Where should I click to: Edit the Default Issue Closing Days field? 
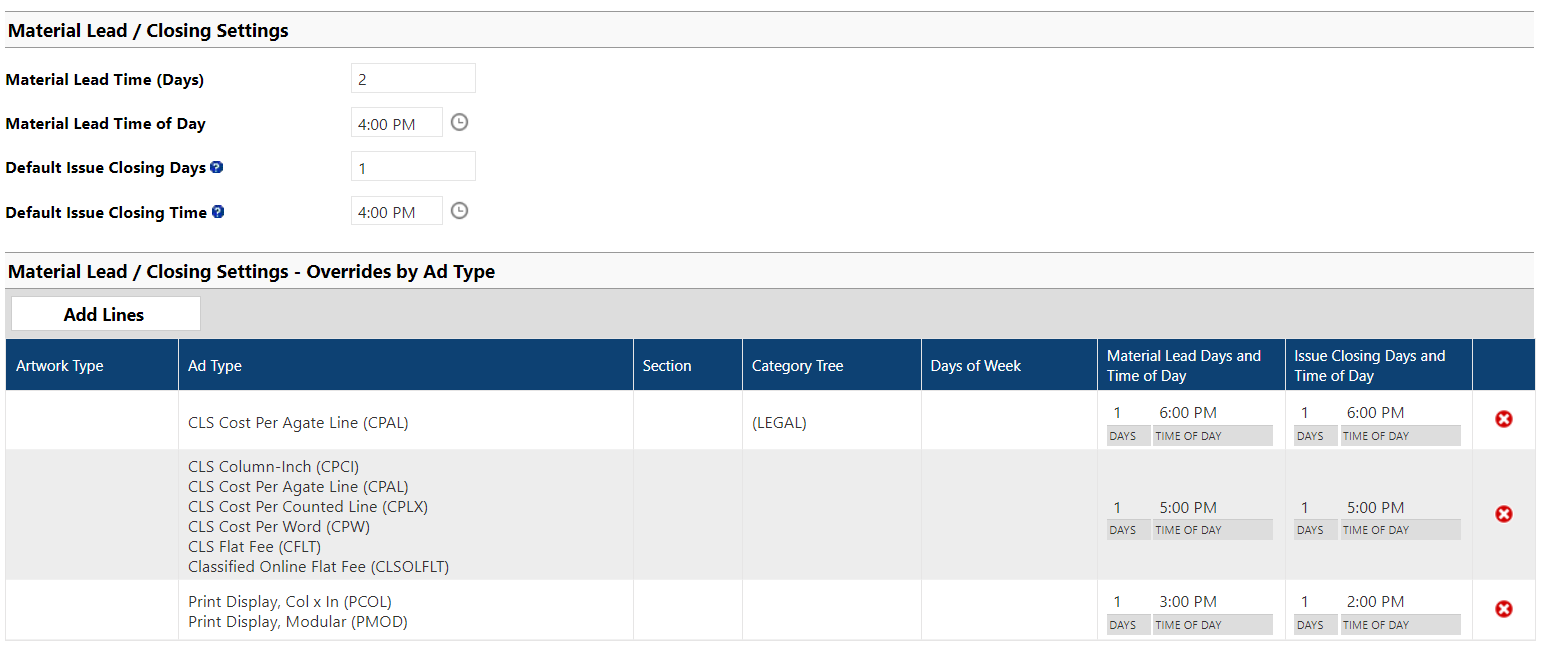pos(413,168)
